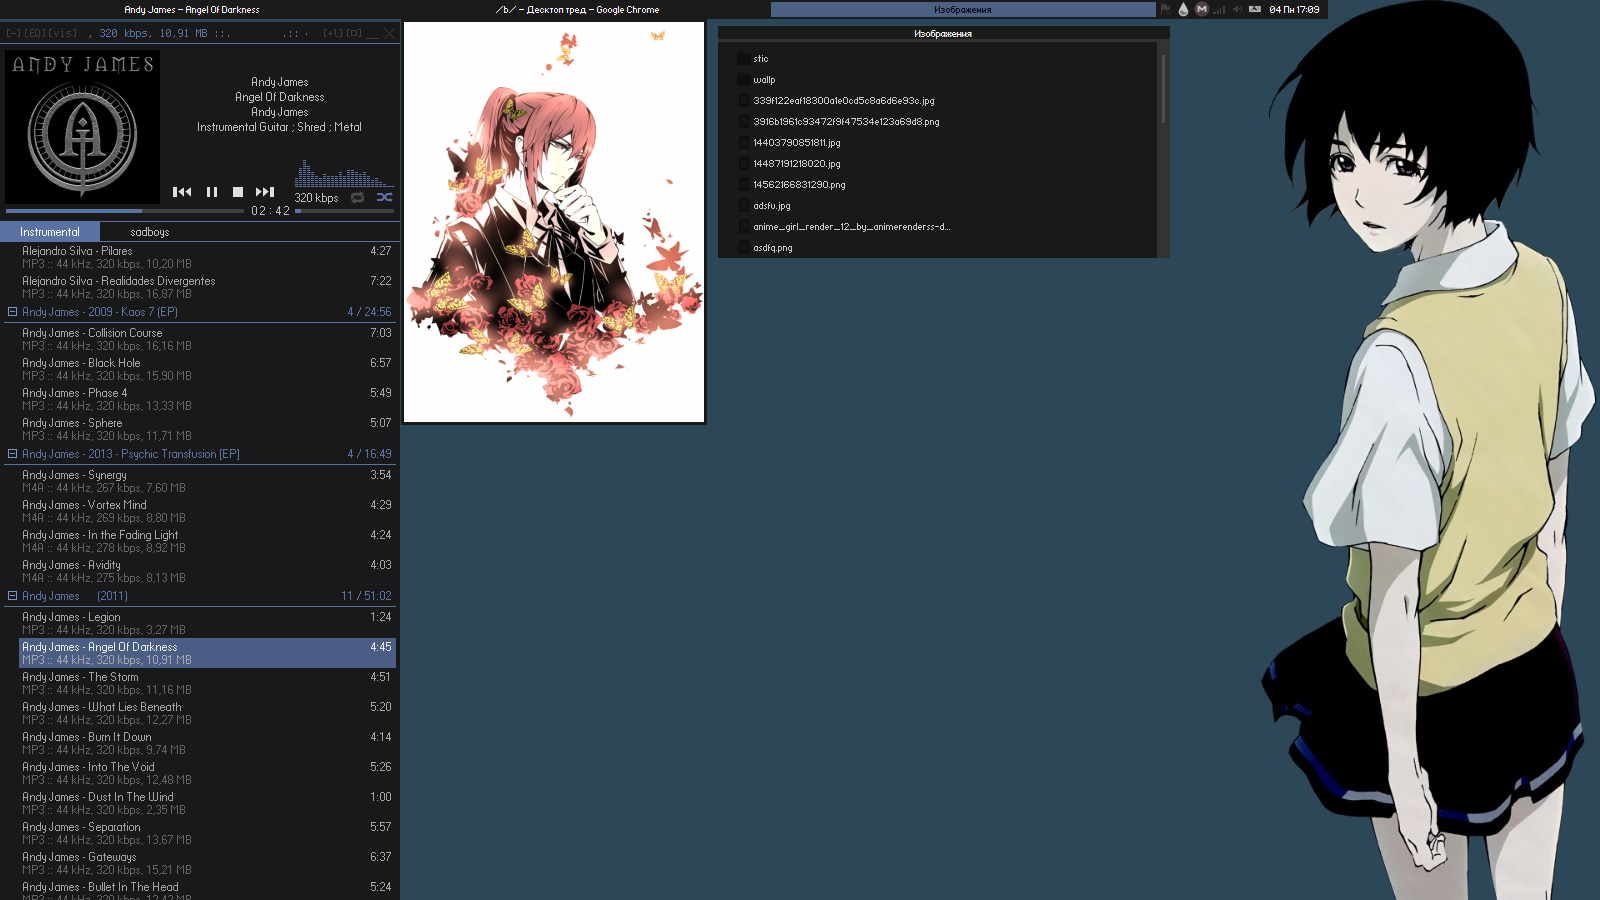Image resolution: width=1600 pixels, height=900 pixels.
Task: Select track Dust In The Wind
Action: pyautogui.click(x=207, y=803)
